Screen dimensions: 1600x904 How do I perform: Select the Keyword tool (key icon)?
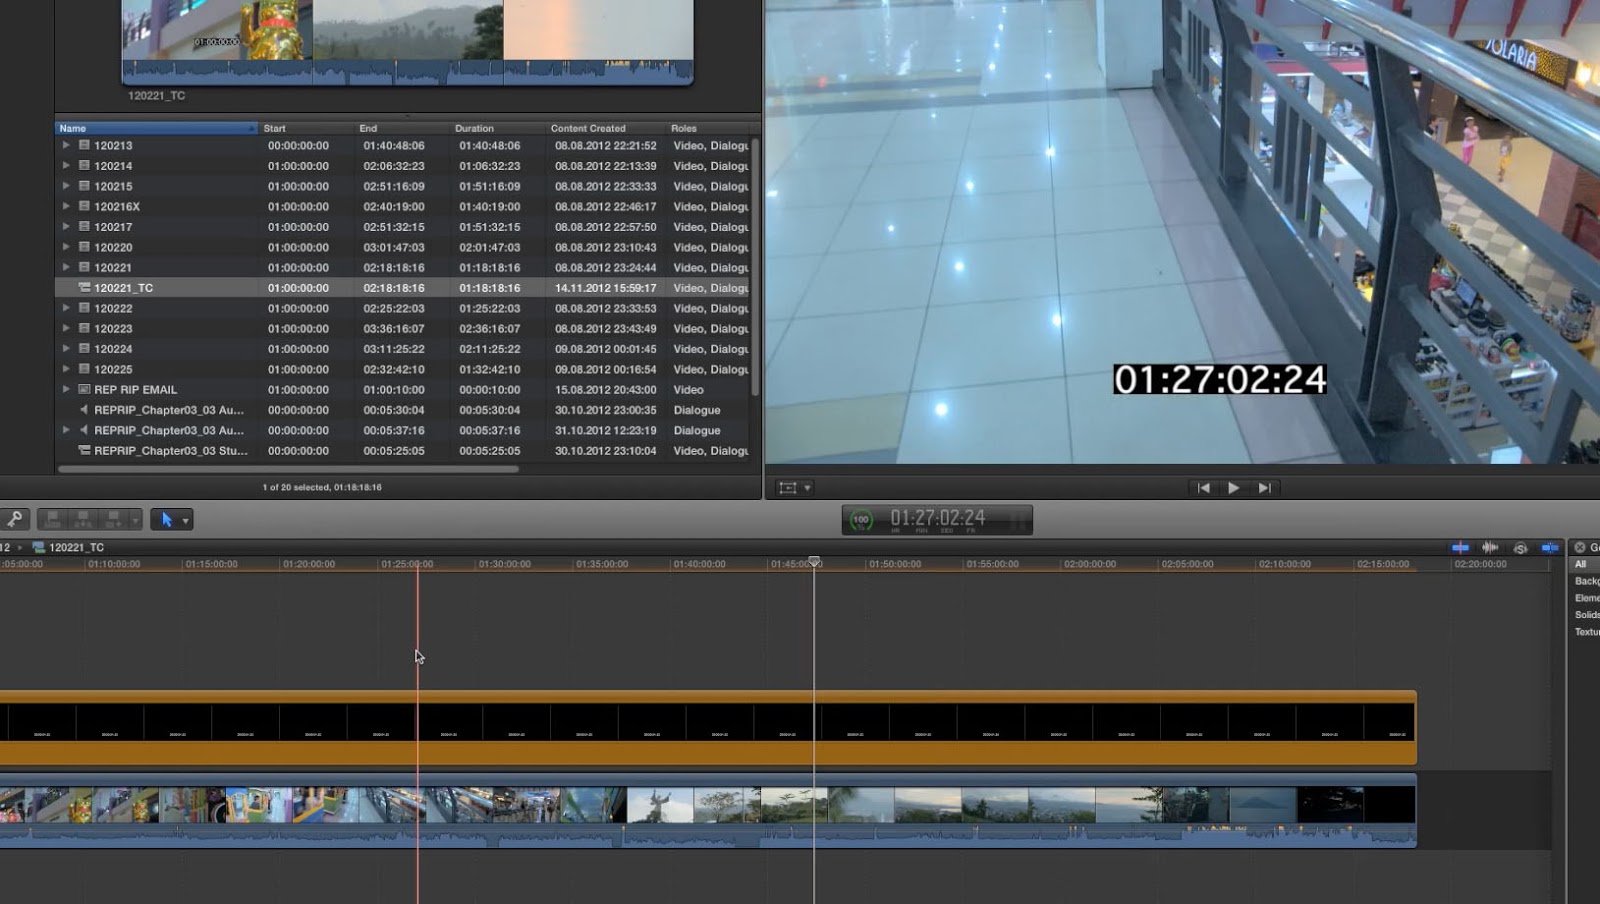(15, 518)
